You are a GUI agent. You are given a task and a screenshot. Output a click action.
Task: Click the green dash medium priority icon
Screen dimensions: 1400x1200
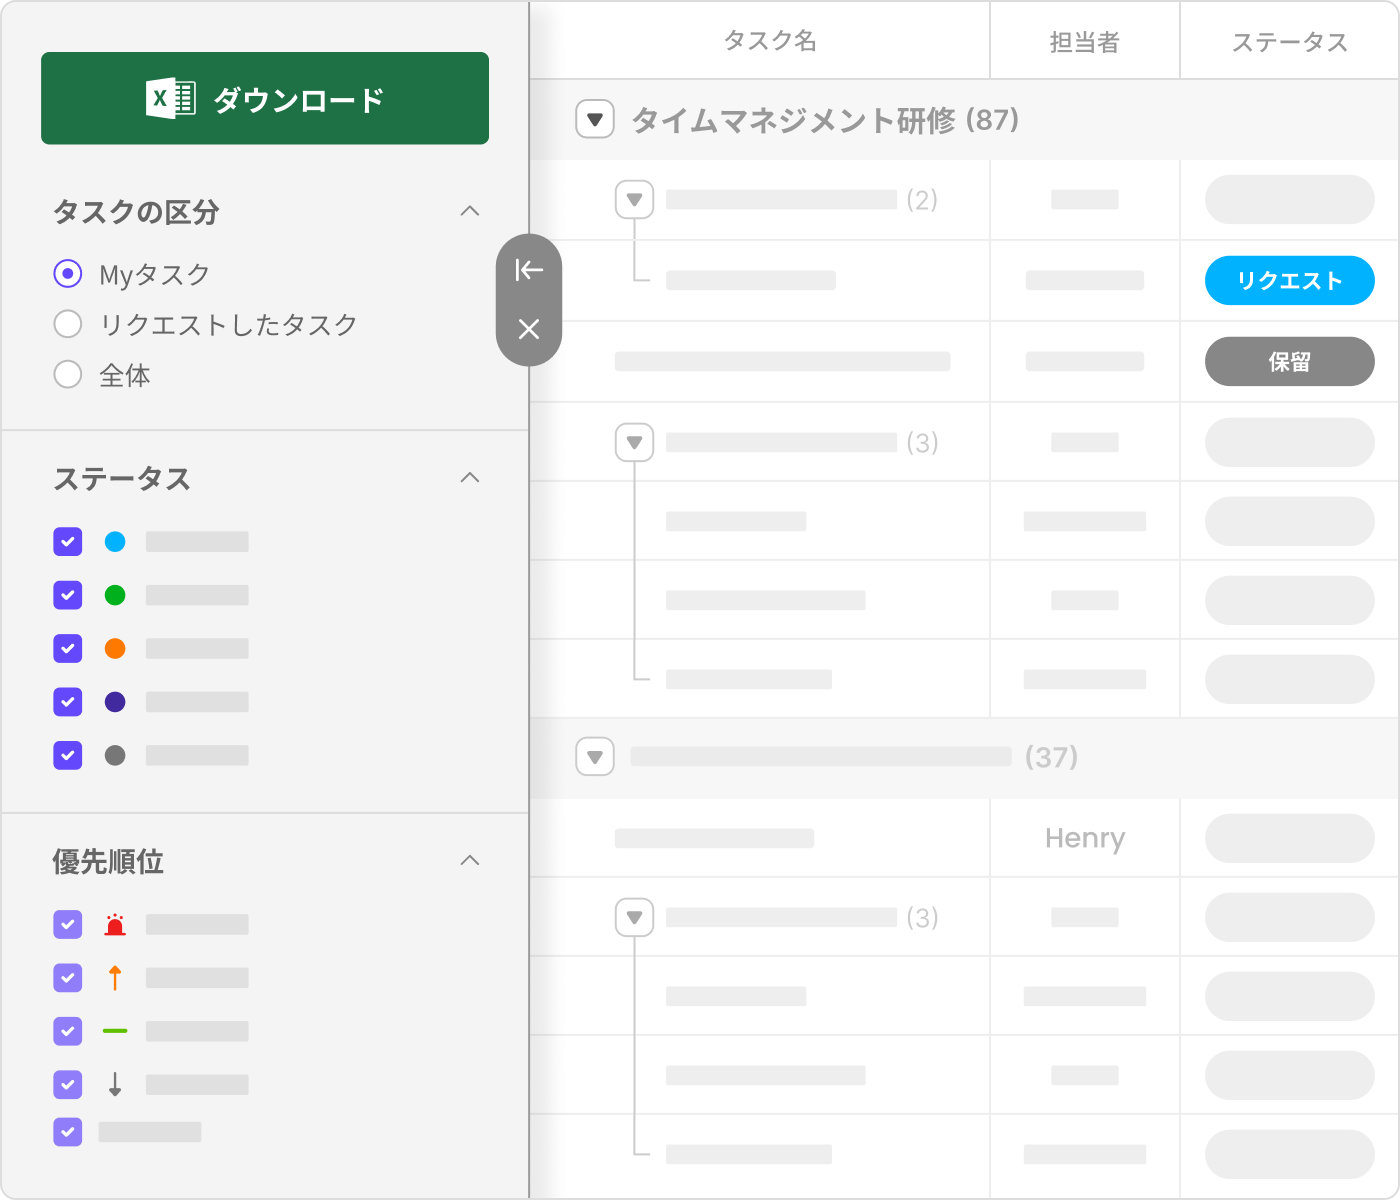(115, 1031)
